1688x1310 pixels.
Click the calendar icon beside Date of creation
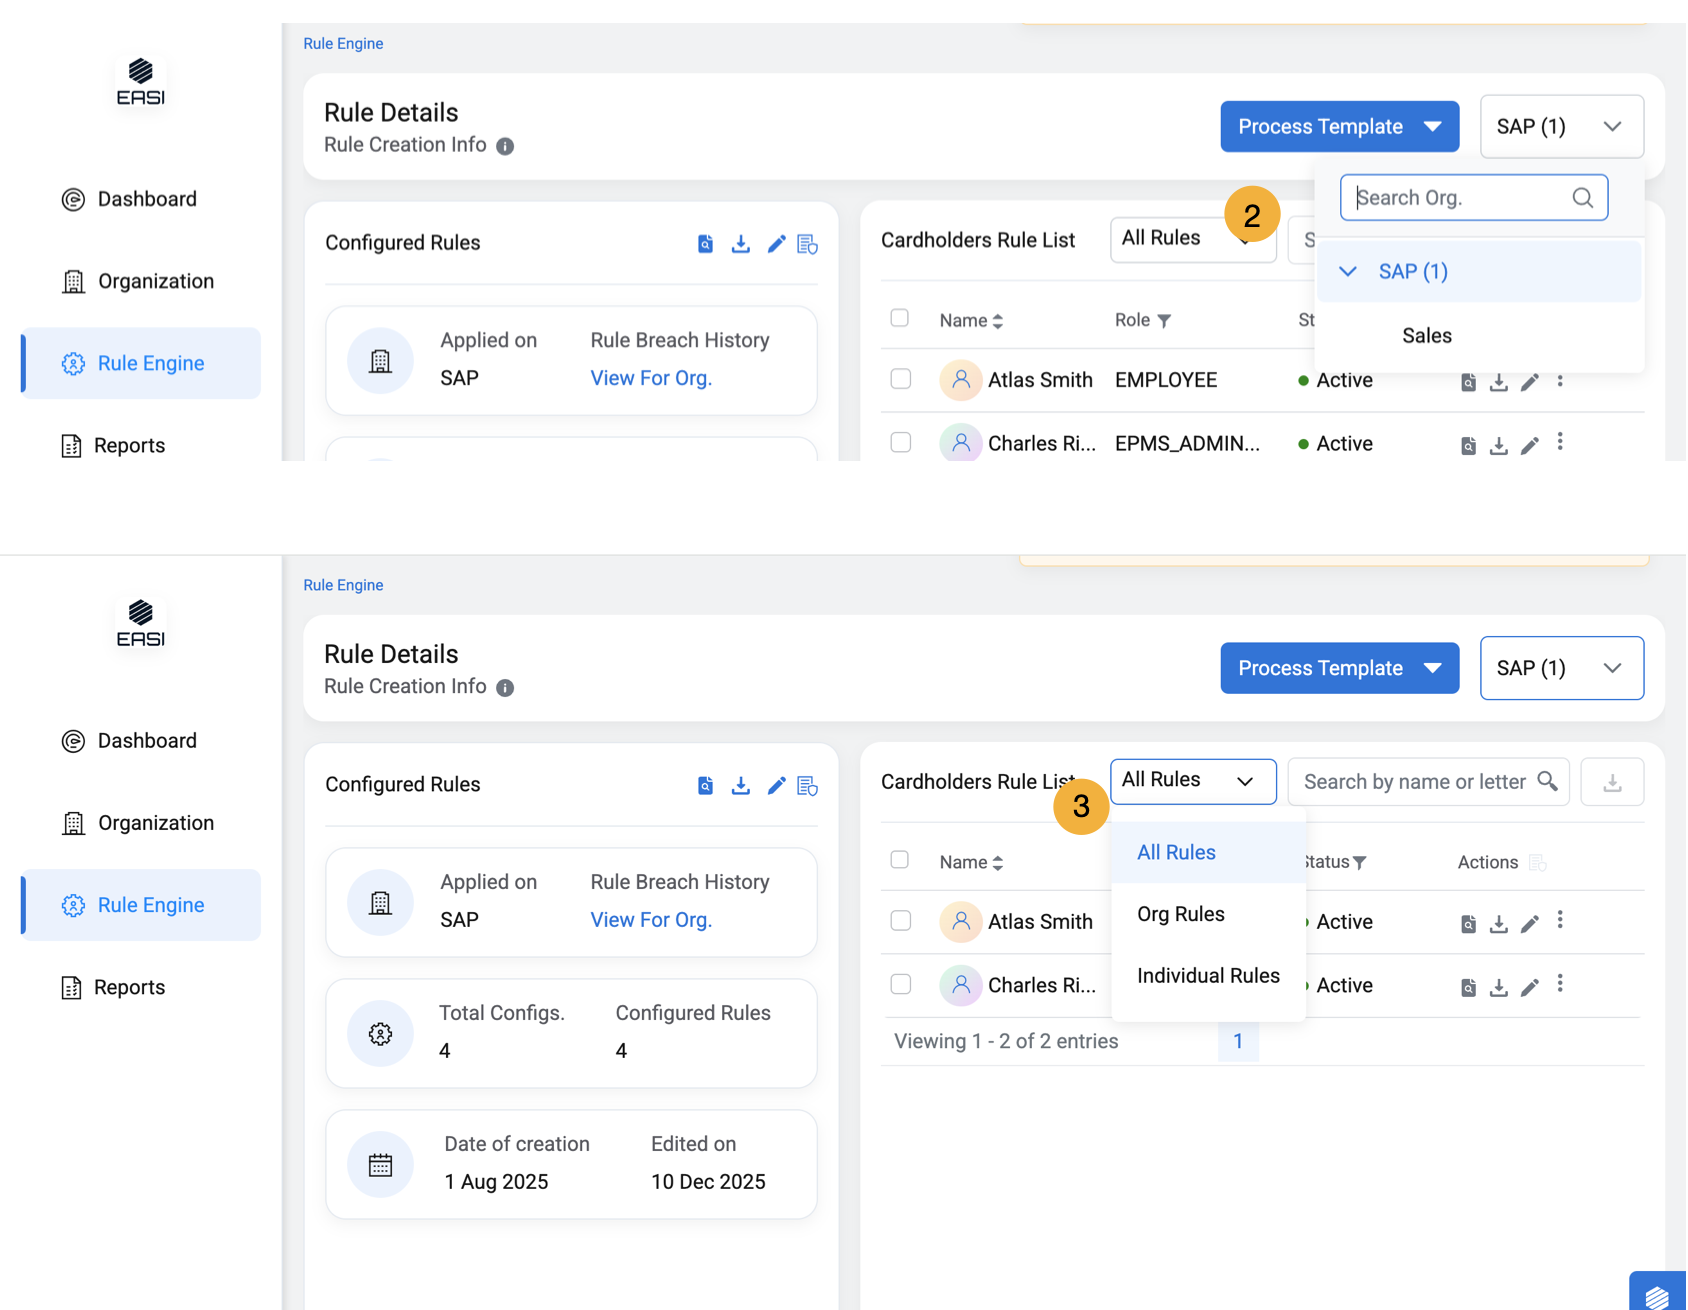tap(380, 1165)
